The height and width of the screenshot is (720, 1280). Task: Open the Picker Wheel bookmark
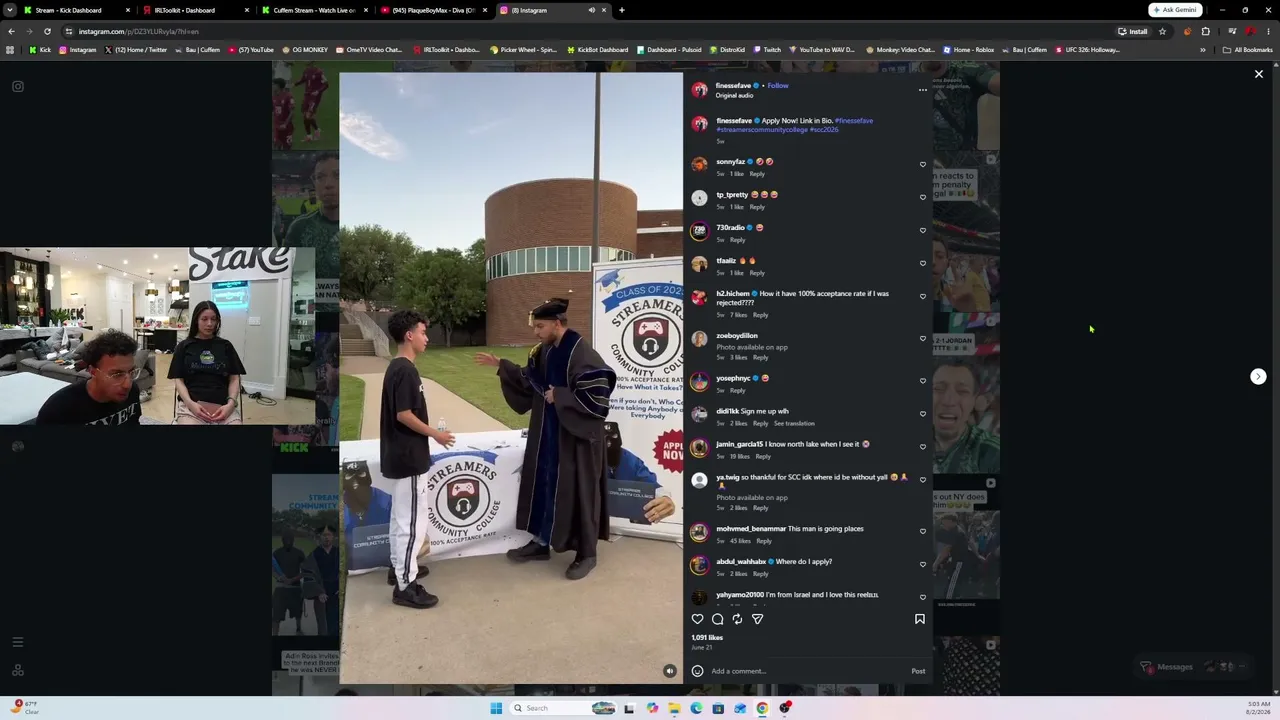(523, 50)
